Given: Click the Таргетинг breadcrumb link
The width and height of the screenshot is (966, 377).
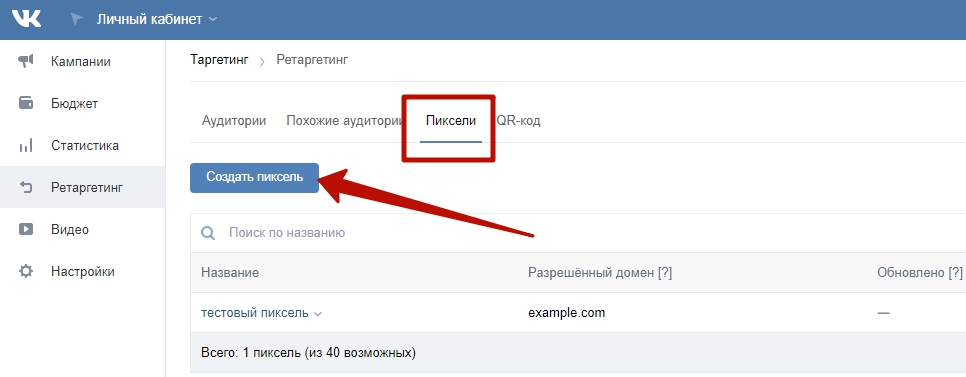Looking at the screenshot, I should (x=220, y=60).
